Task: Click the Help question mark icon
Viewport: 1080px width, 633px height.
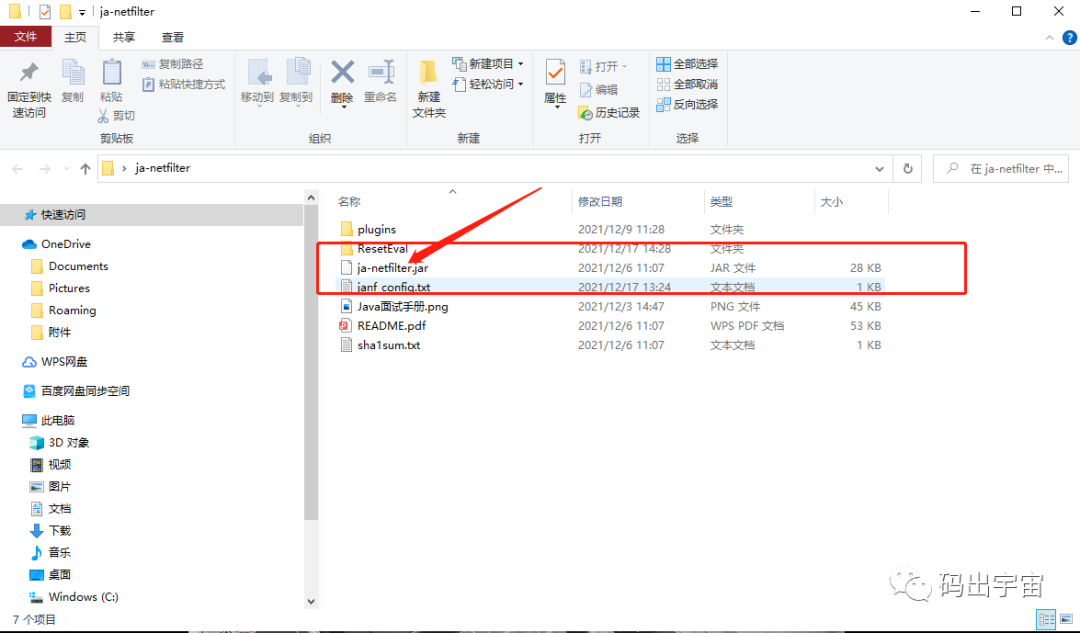Action: click(x=1070, y=38)
